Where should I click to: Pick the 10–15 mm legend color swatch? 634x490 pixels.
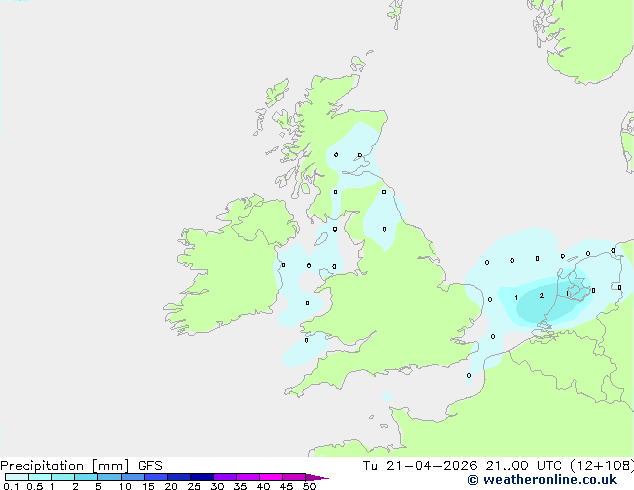(133, 477)
